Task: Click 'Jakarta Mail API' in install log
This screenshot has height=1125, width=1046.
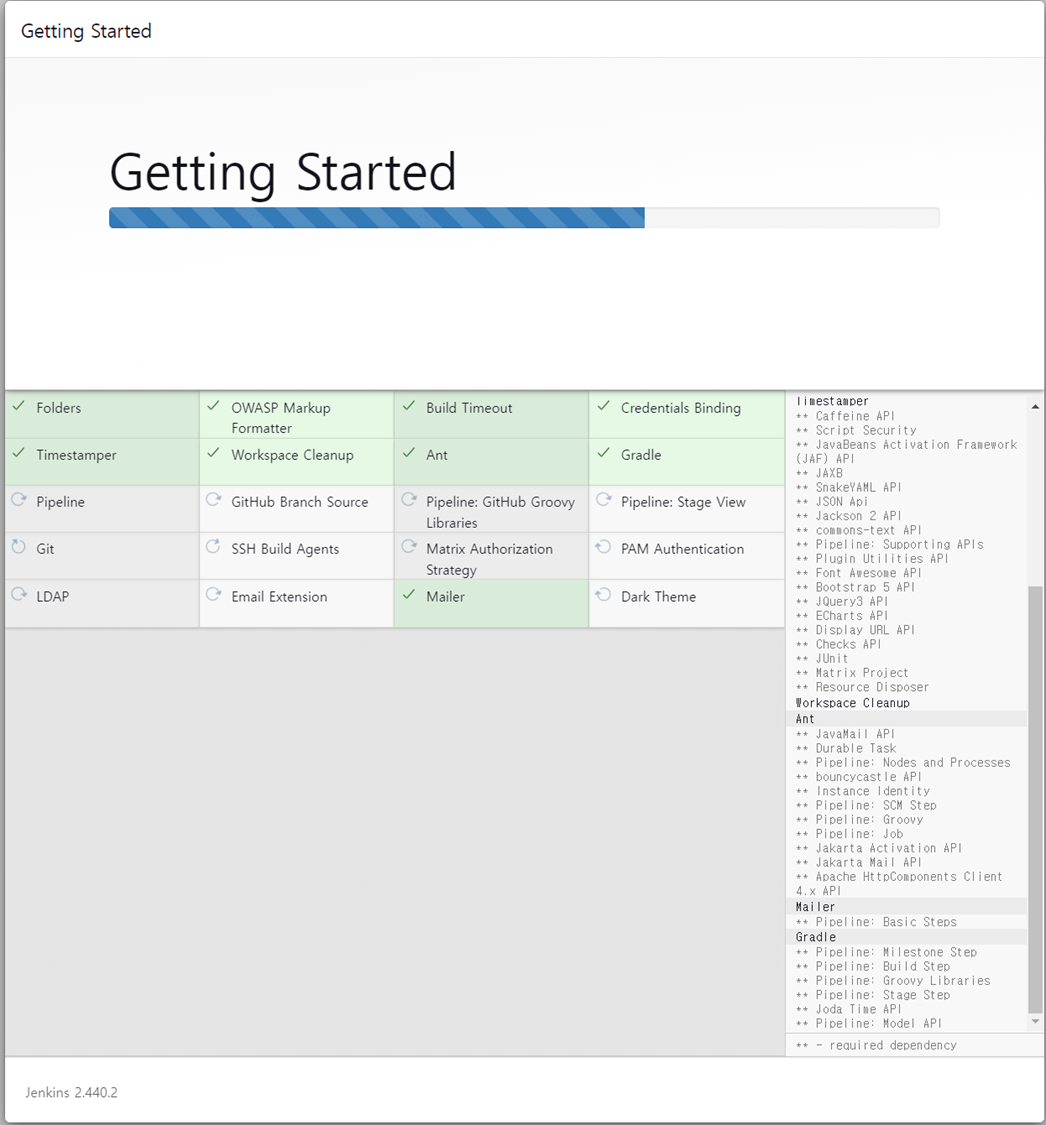Action: point(869,862)
